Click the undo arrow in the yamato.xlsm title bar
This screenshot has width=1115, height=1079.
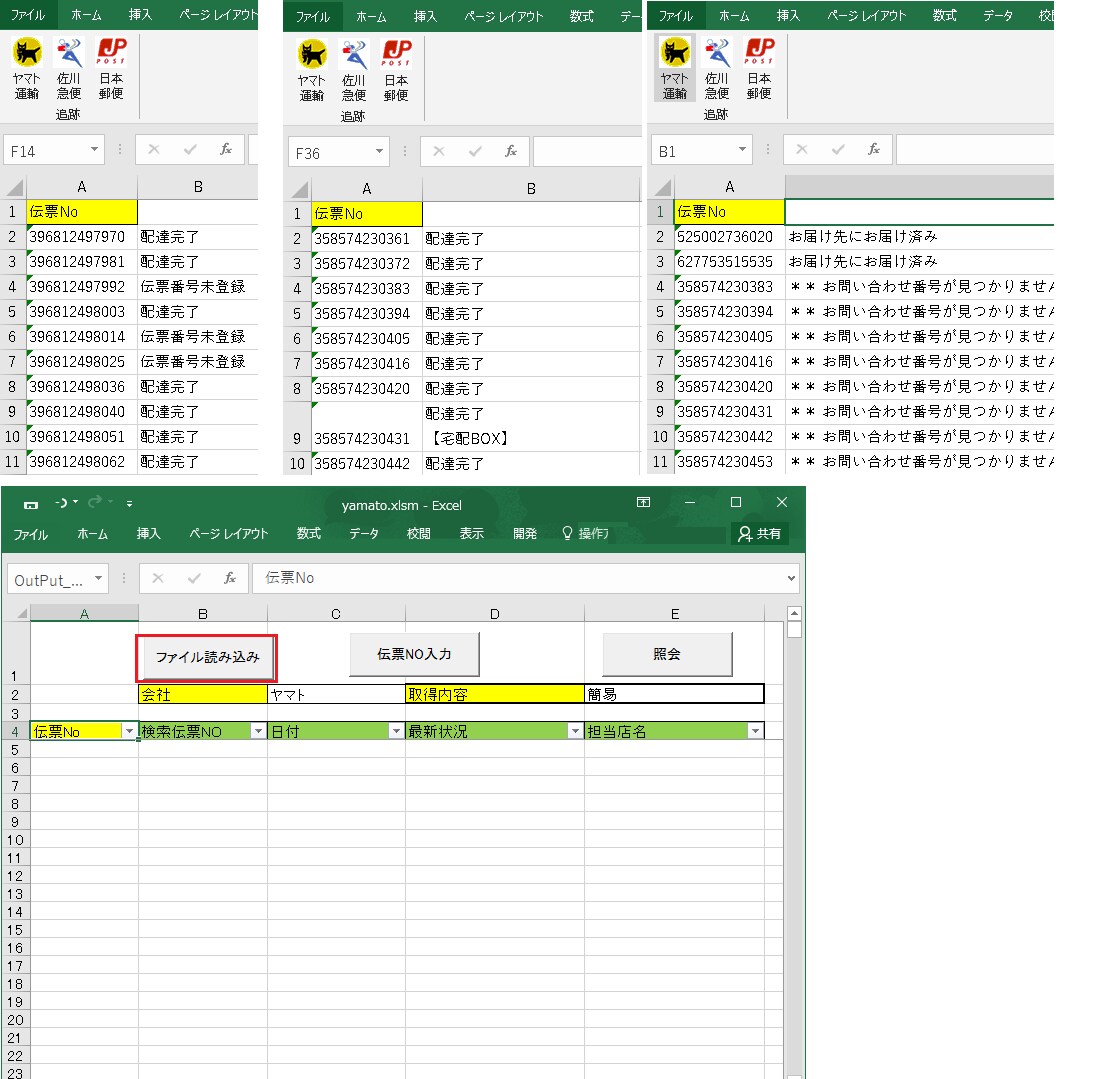(63, 503)
